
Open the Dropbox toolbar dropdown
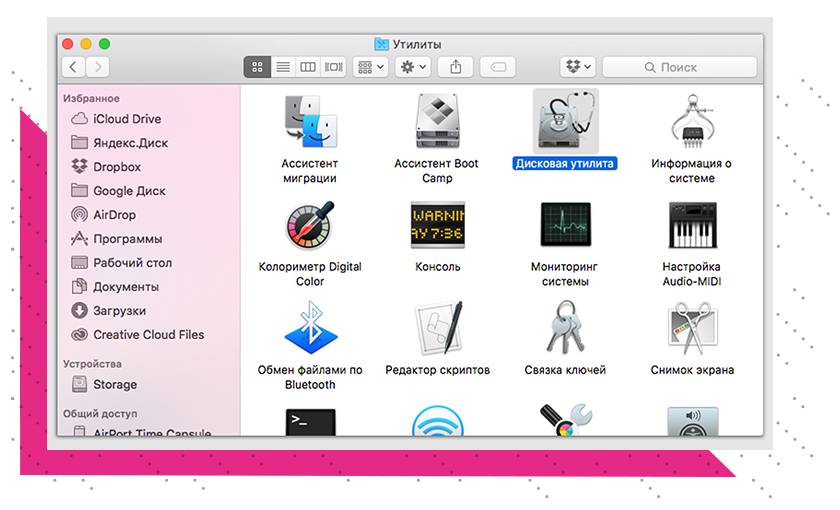pyautogui.click(x=578, y=67)
